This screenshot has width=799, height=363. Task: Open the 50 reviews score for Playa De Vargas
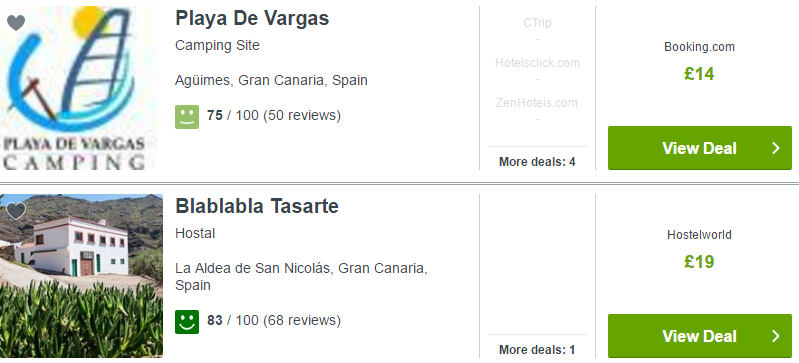274,116
